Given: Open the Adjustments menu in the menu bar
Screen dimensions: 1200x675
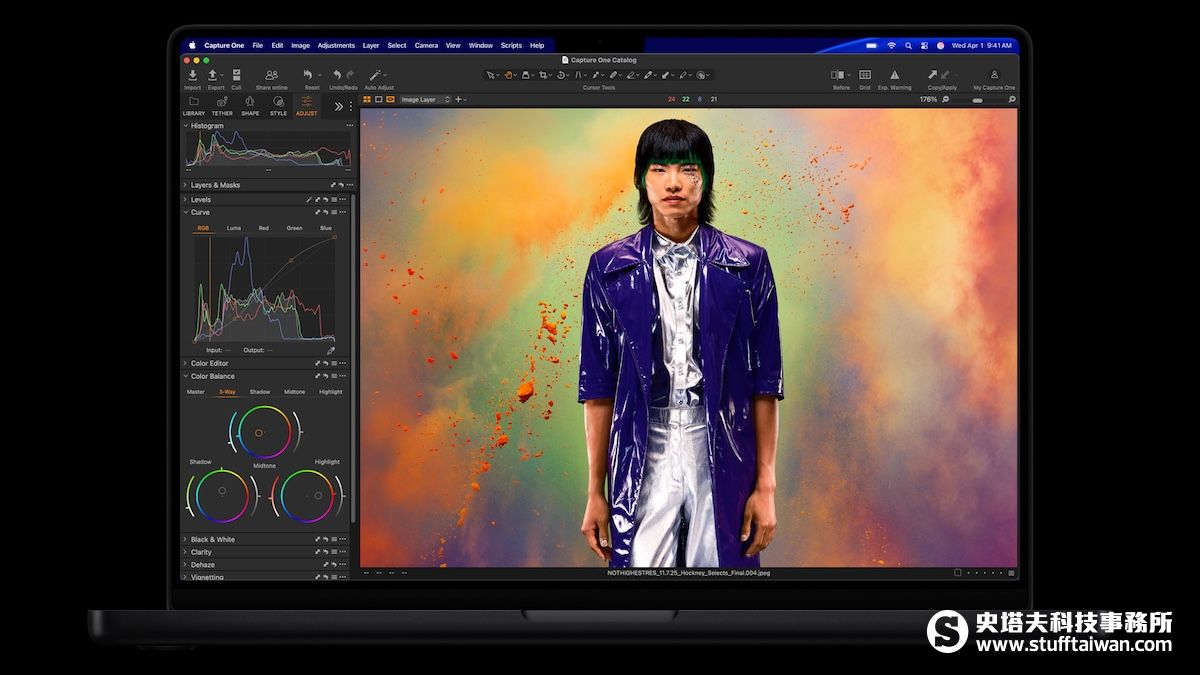Looking at the screenshot, I should (x=336, y=46).
